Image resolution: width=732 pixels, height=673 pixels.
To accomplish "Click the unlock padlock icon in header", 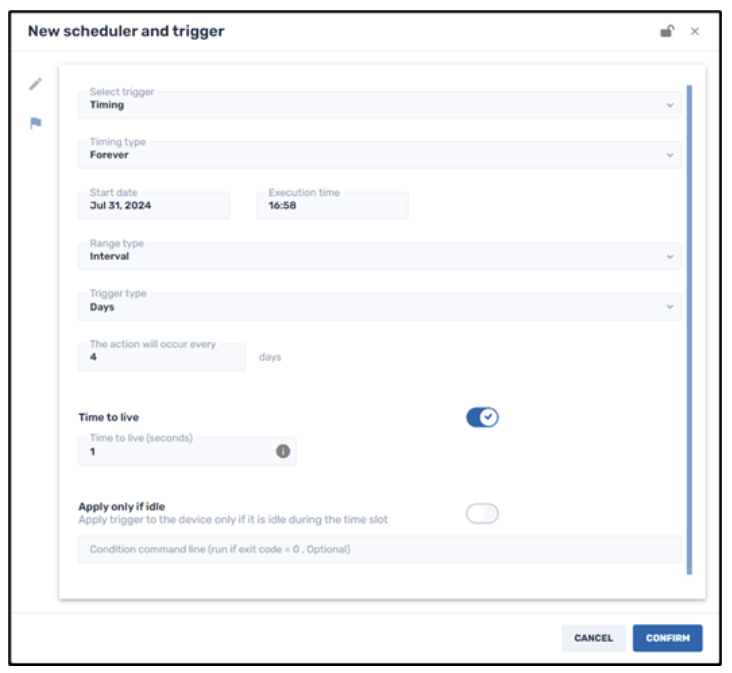I will [666, 31].
